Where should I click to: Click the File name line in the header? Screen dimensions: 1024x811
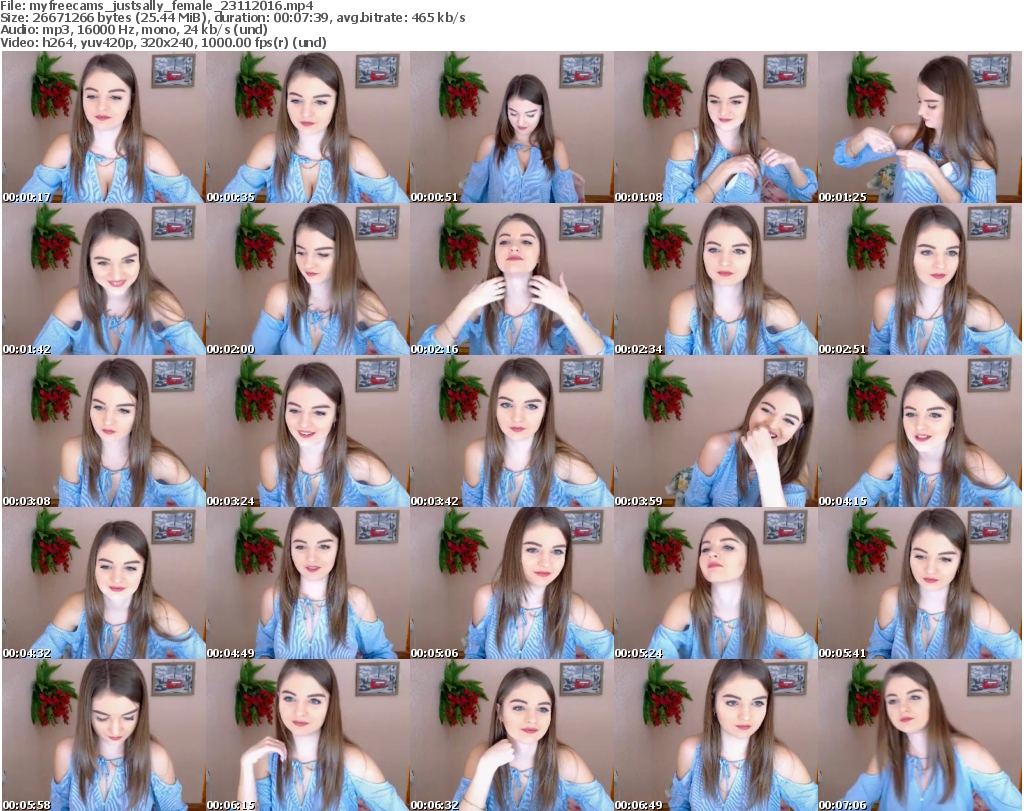pyautogui.click(x=157, y=6)
